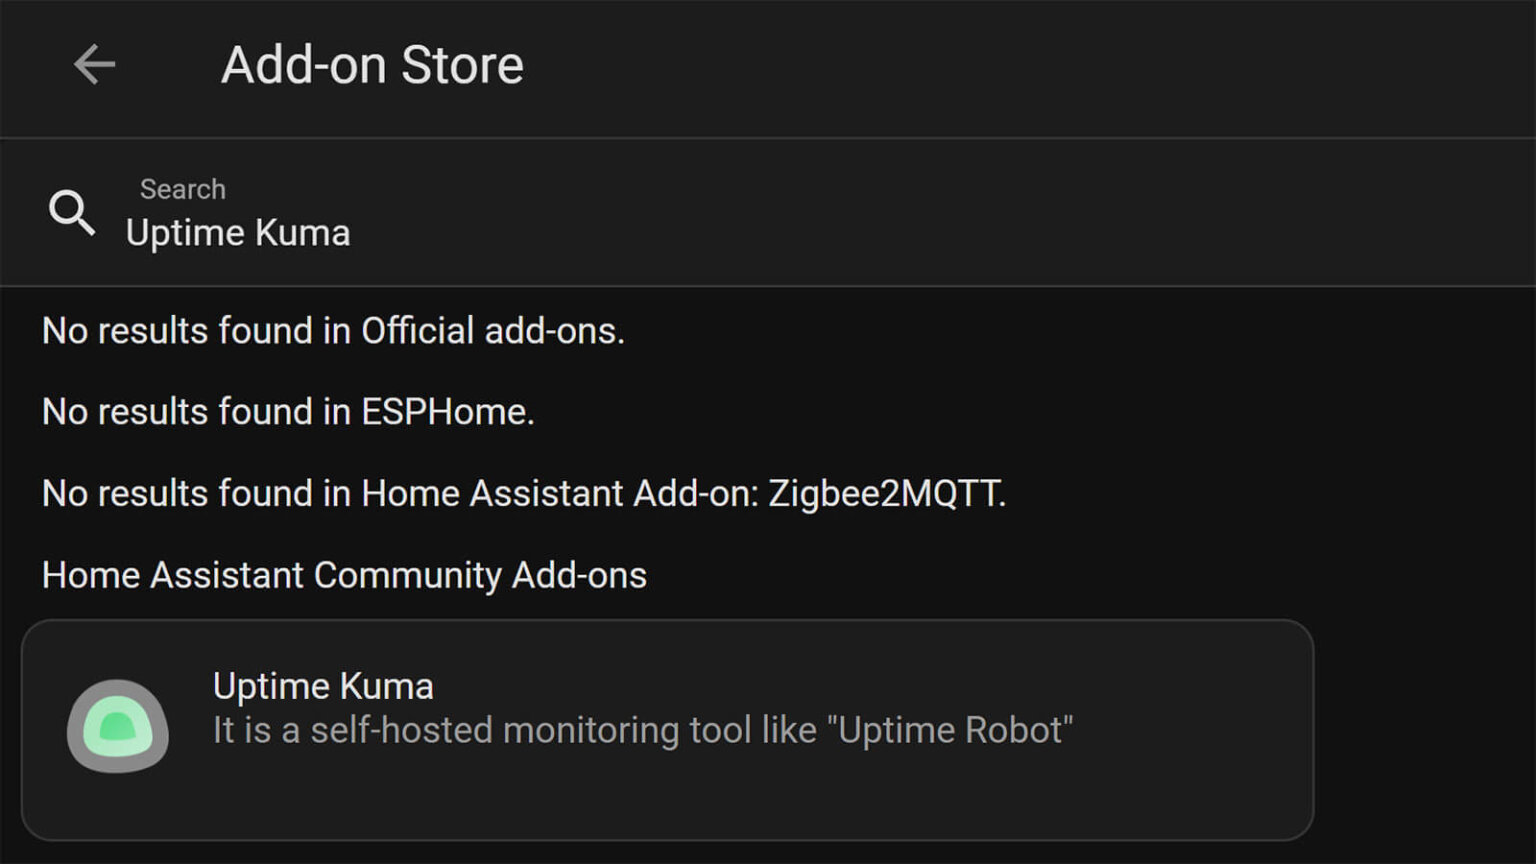Screen dimensions: 1536x864
Task: Click the Home Assistant Community Add-ons heading
Action: [344, 575]
